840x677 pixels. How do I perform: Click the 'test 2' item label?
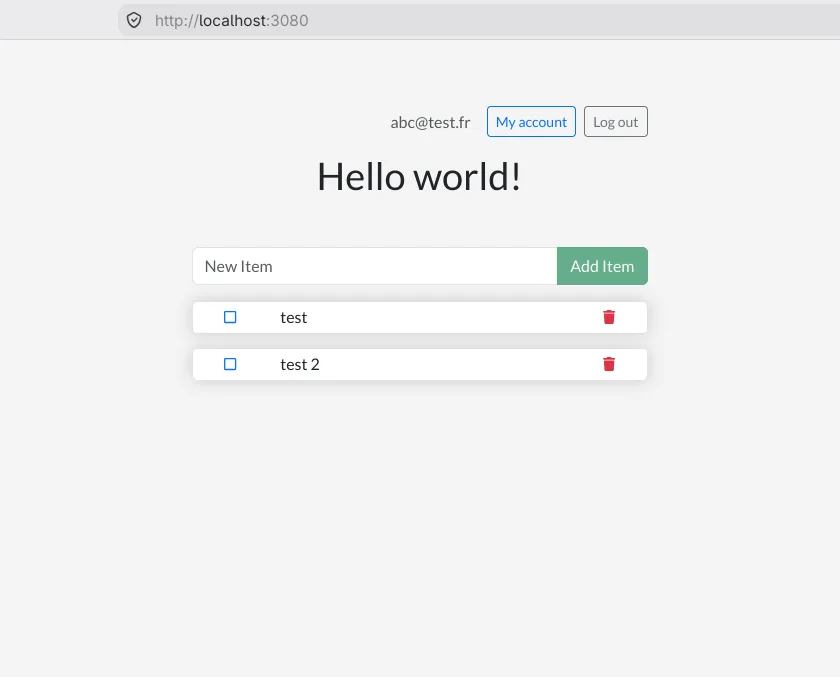click(299, 365)
